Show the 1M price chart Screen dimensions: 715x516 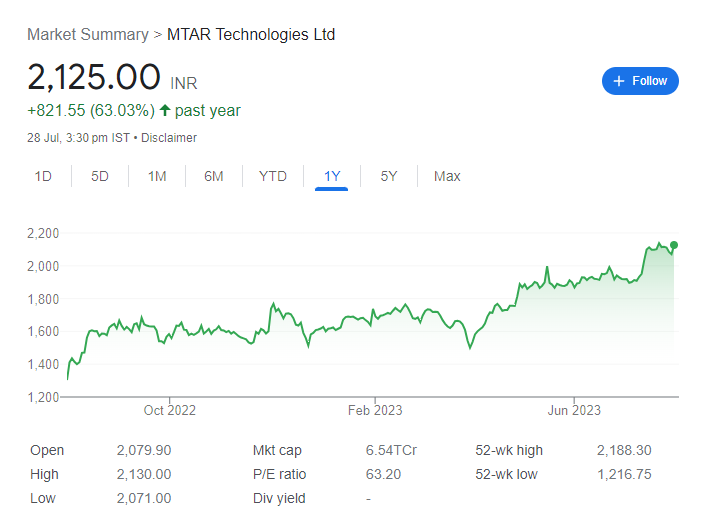pos(157,176)
